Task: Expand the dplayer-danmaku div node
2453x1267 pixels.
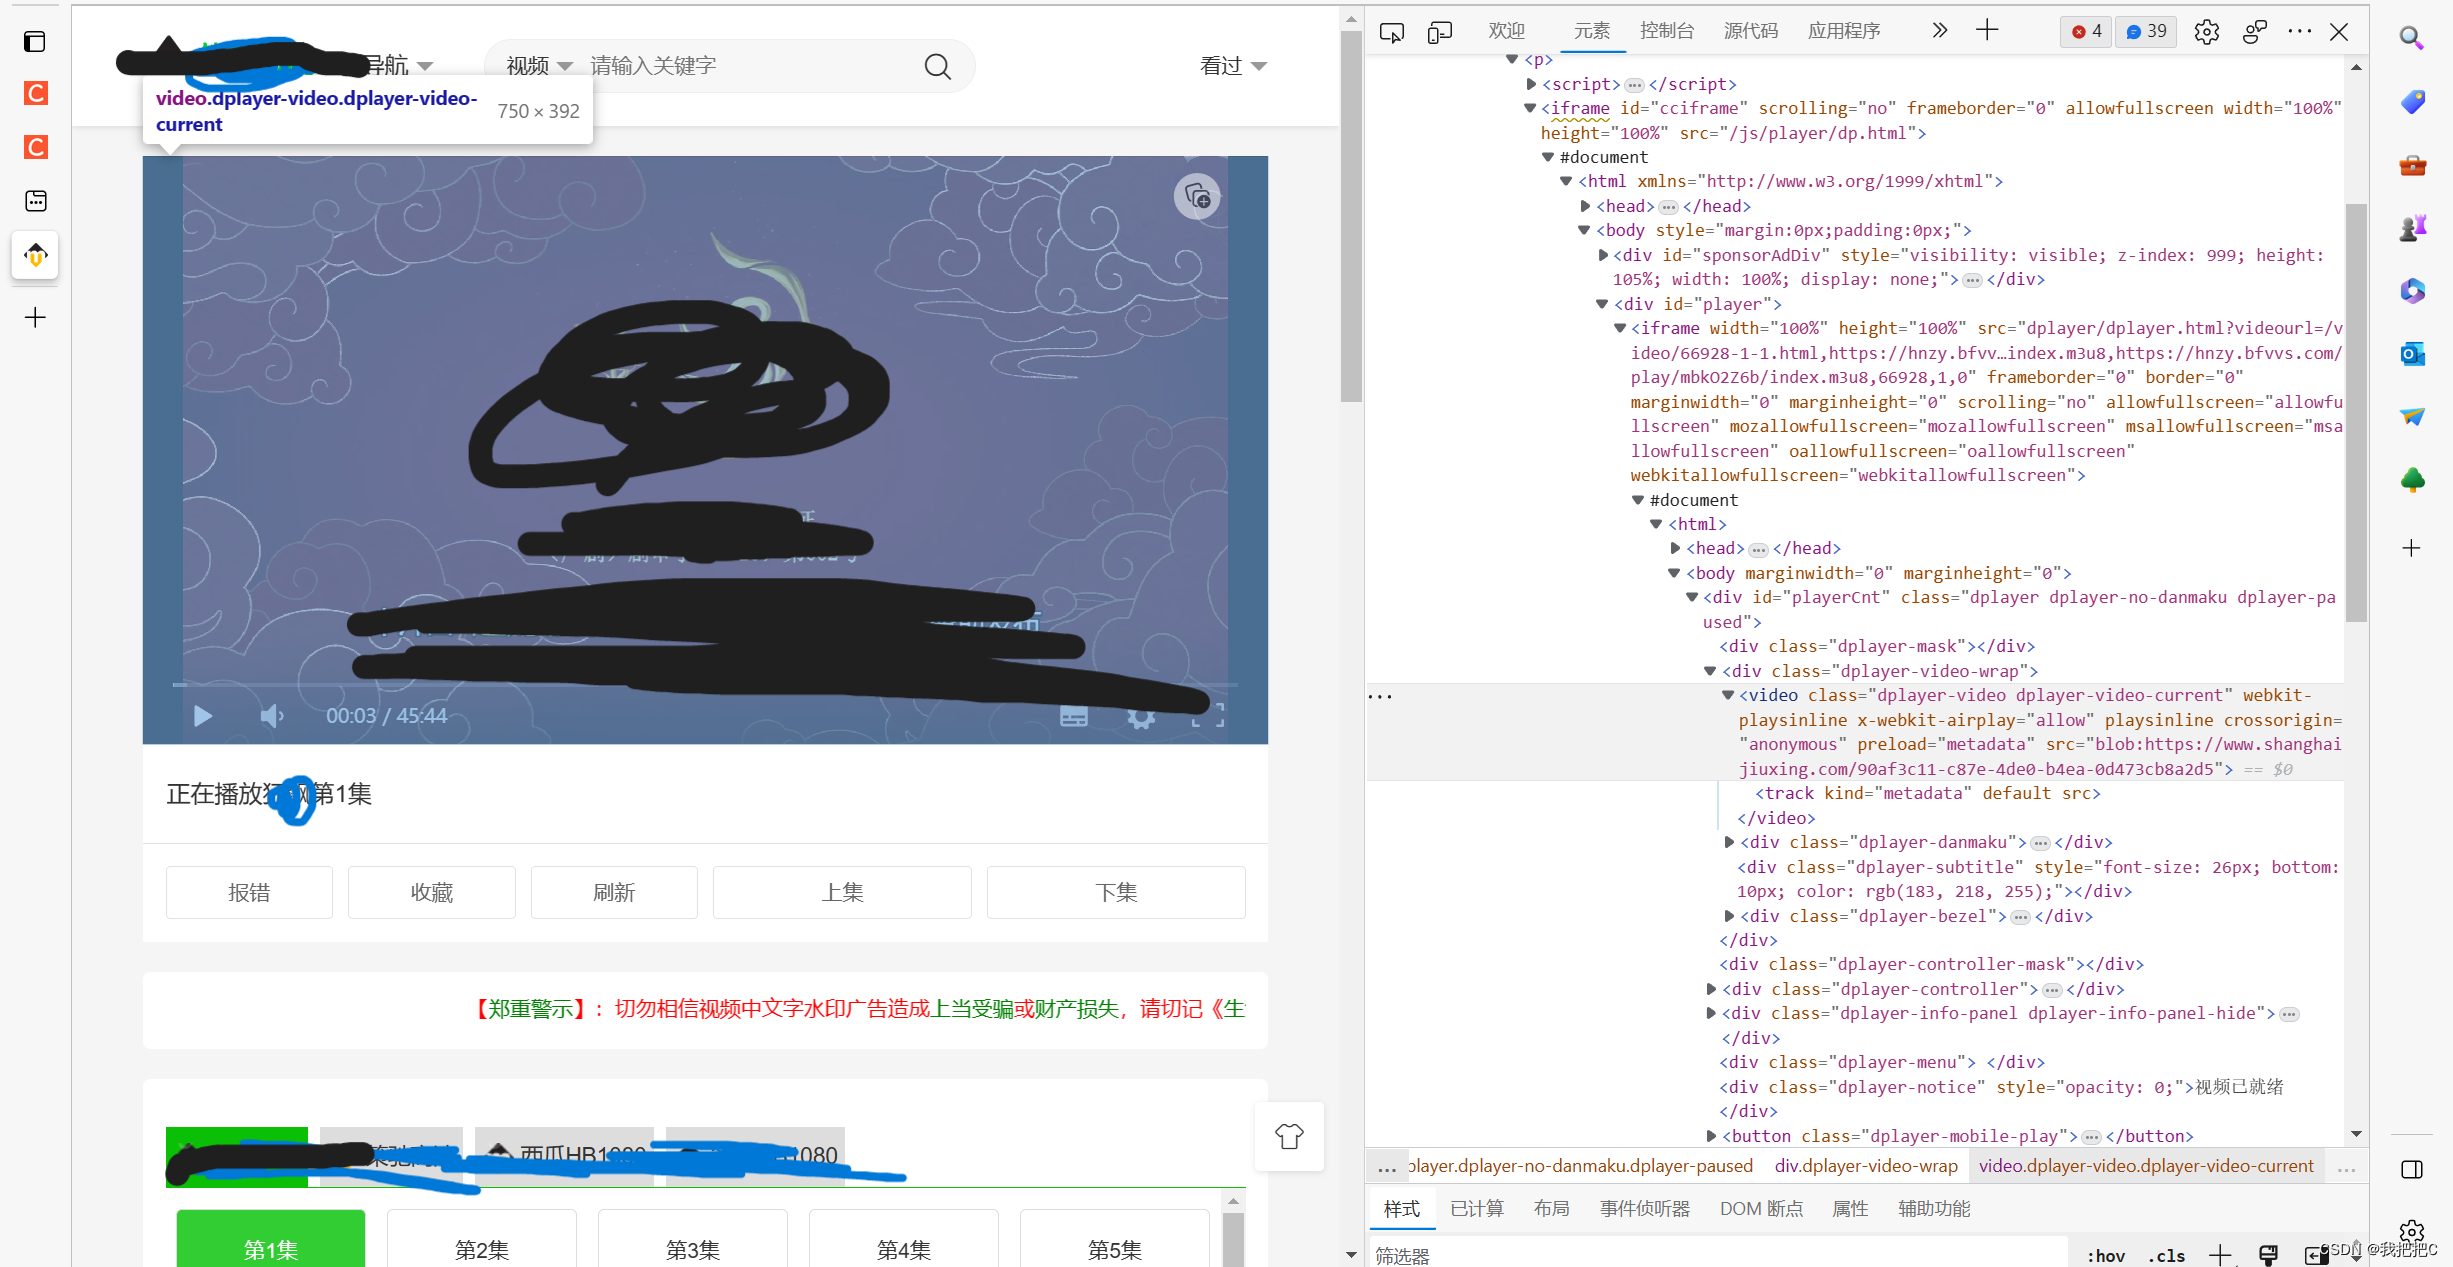Action: [1729, 842]
